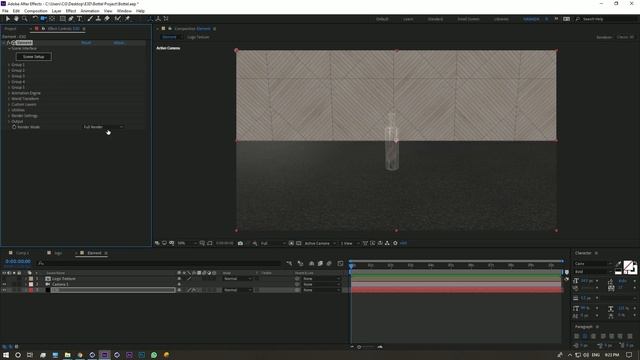Click the label color swatch of Logo Texture layer

[x=31, y=279]
